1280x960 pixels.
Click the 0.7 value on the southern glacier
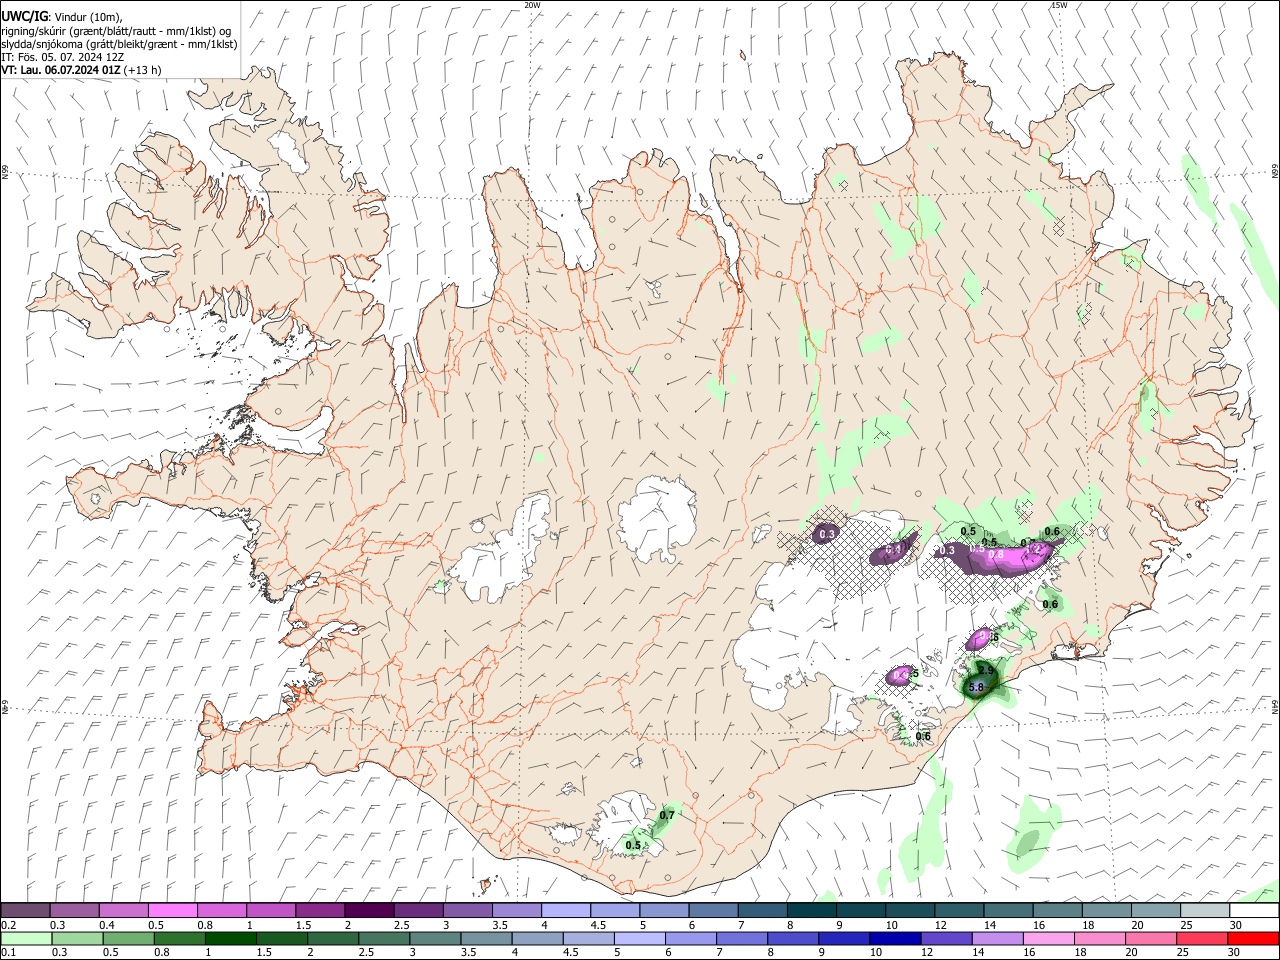click(x=667, y=816)
